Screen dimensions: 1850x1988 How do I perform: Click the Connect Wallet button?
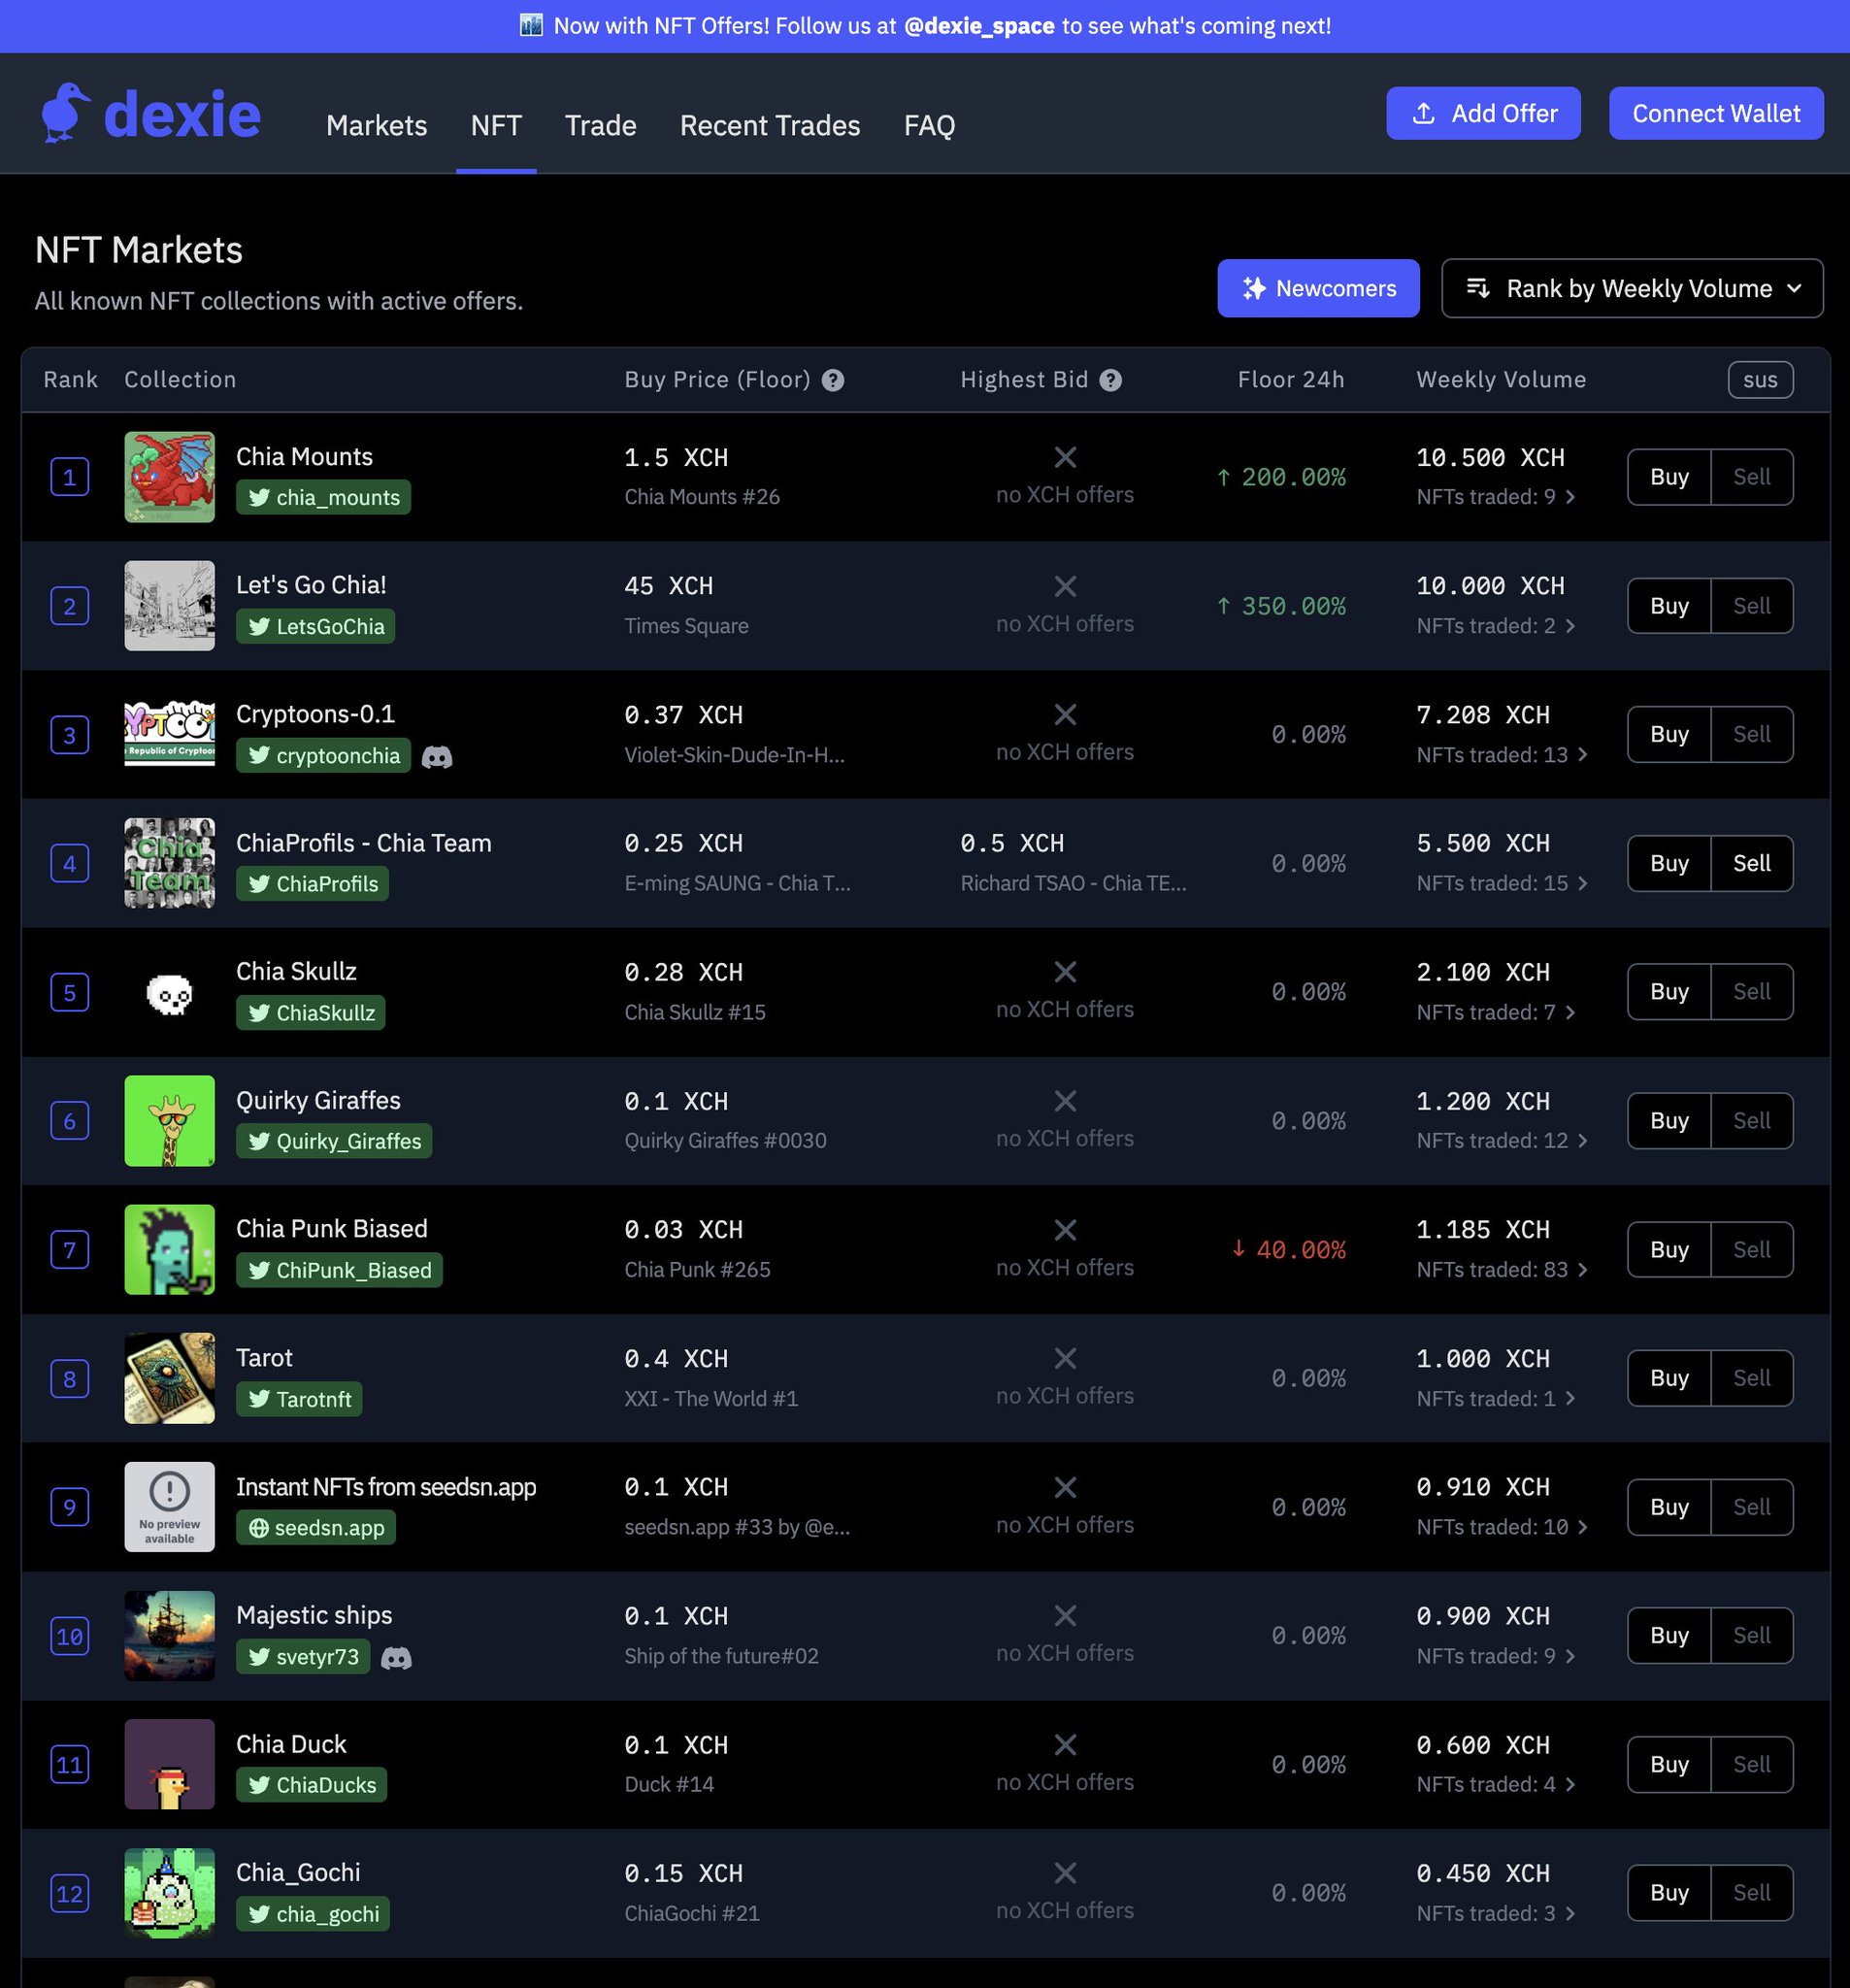(1716, 113)
